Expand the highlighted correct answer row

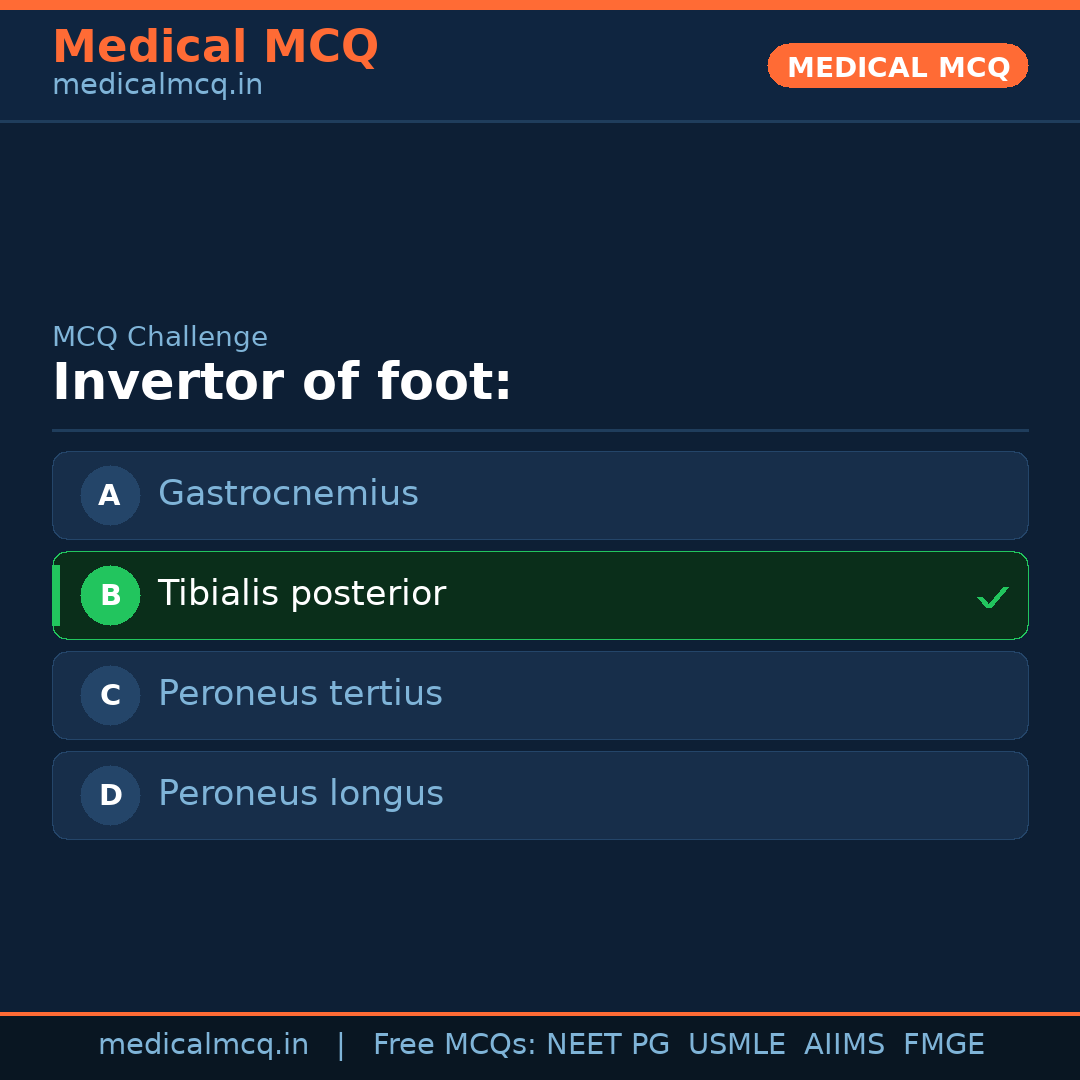(540, 595)
